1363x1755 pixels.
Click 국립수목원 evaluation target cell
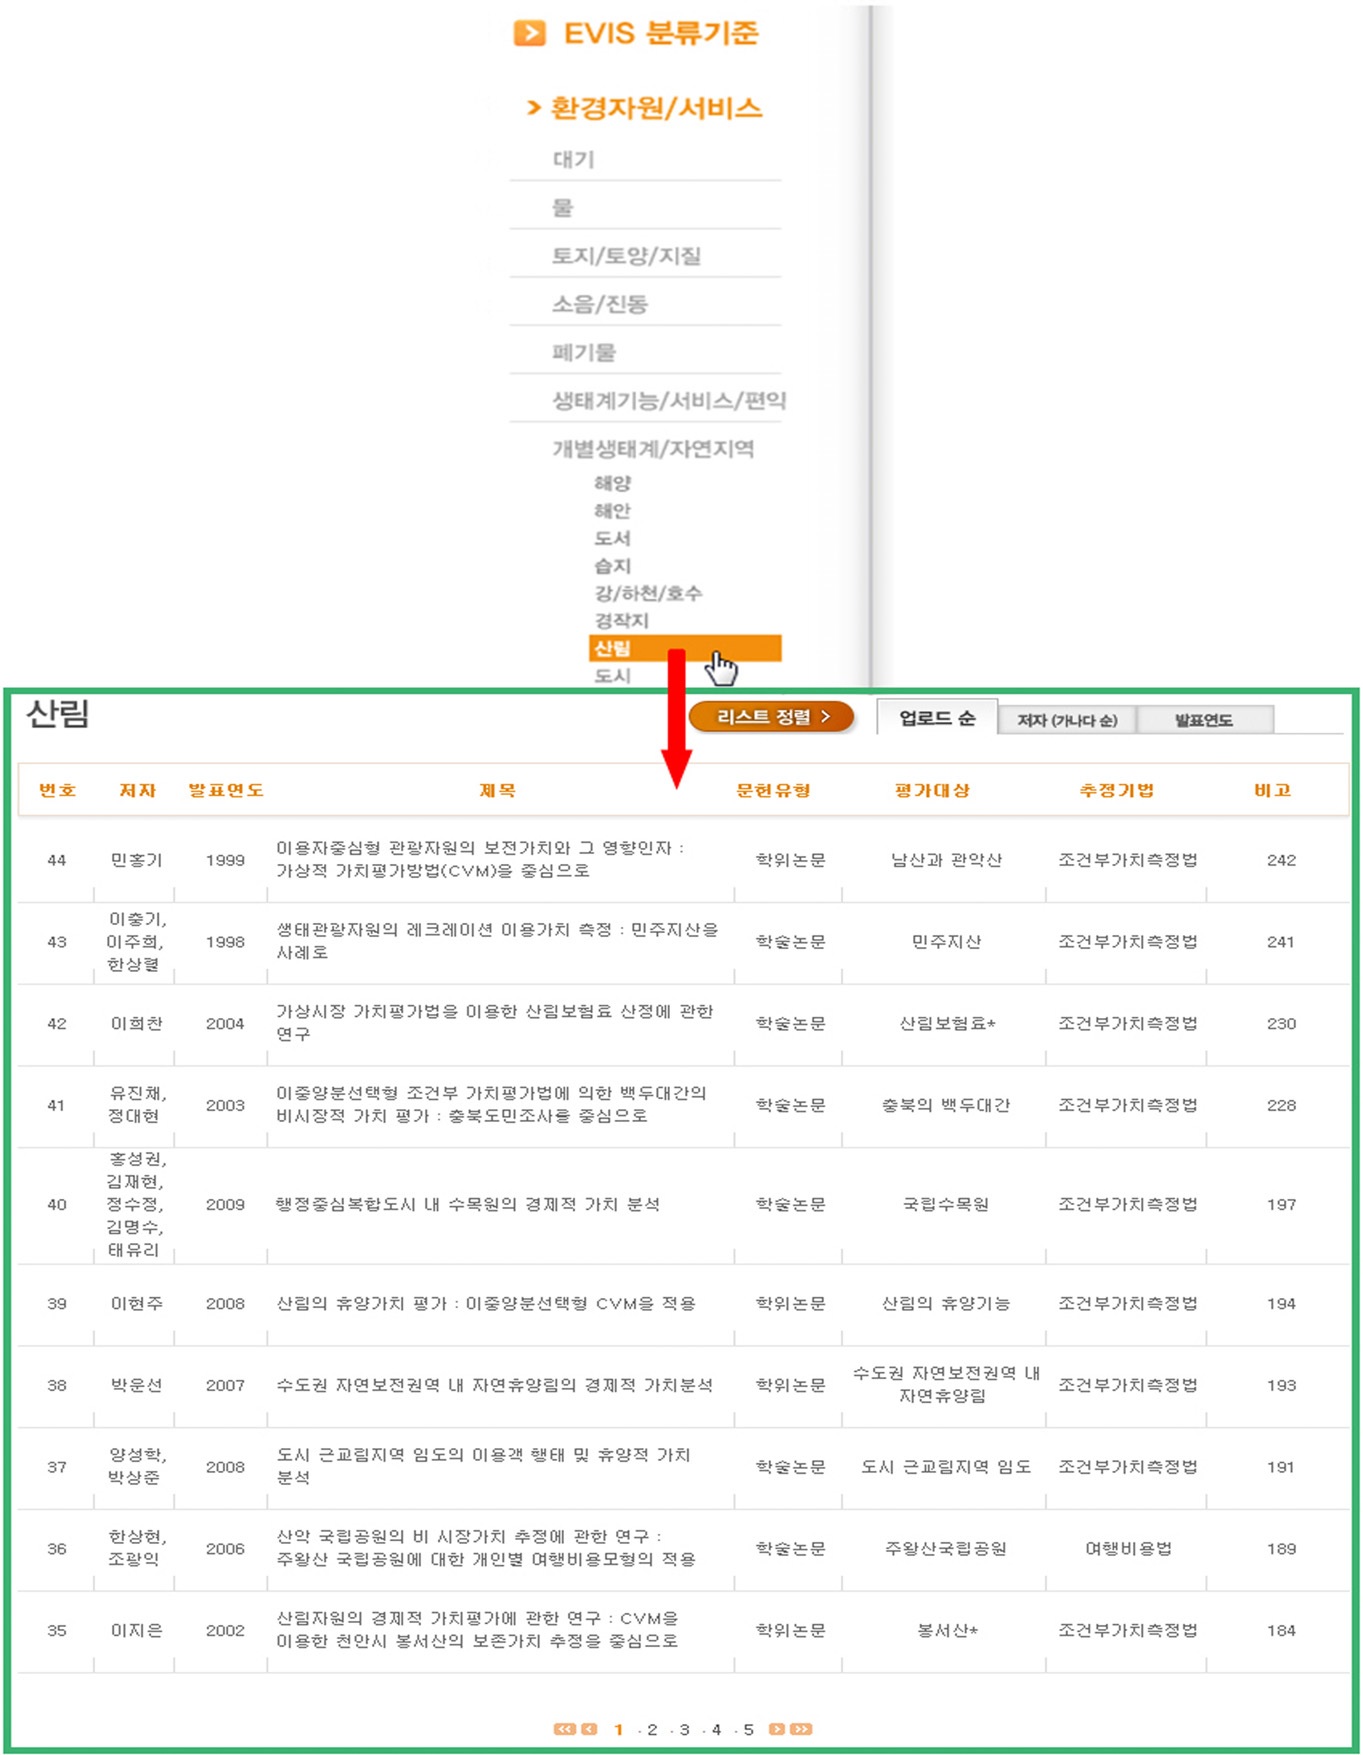coord(946,1205)
